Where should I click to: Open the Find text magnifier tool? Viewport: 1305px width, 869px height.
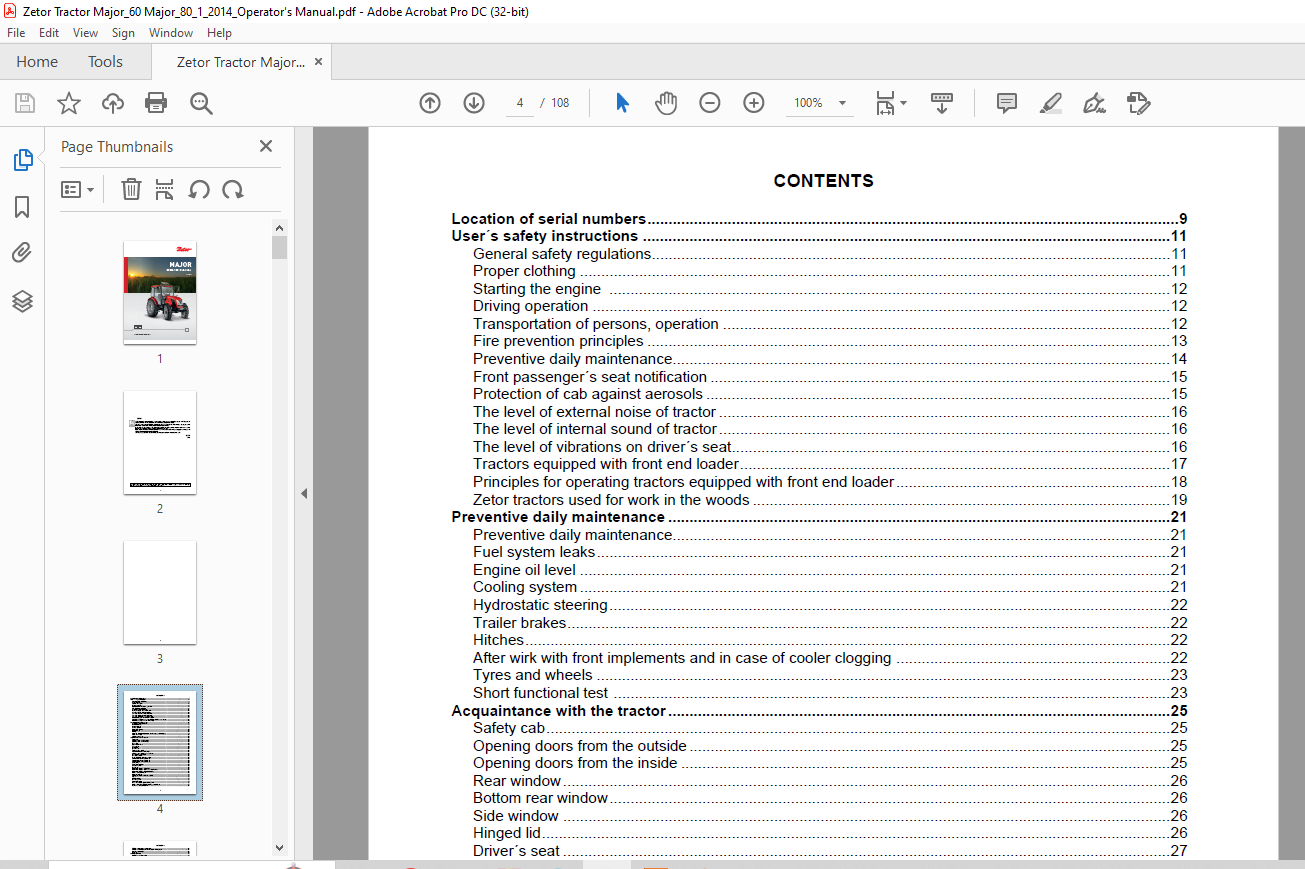tap(201, 103)
